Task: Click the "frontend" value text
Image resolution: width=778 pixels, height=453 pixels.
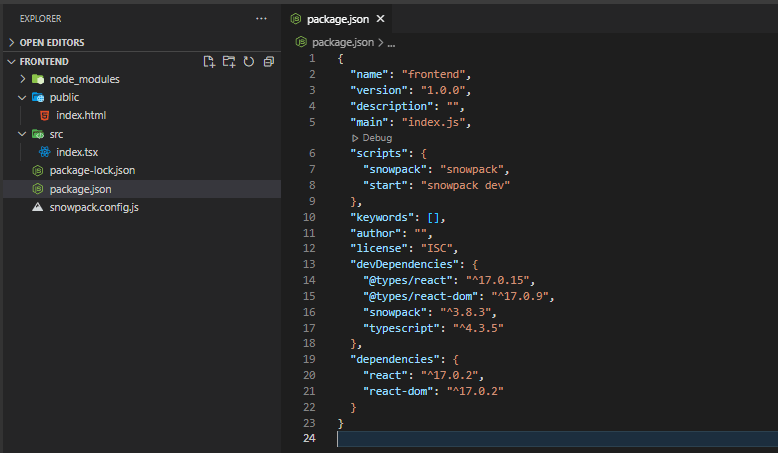Action: tap(433, 74)
